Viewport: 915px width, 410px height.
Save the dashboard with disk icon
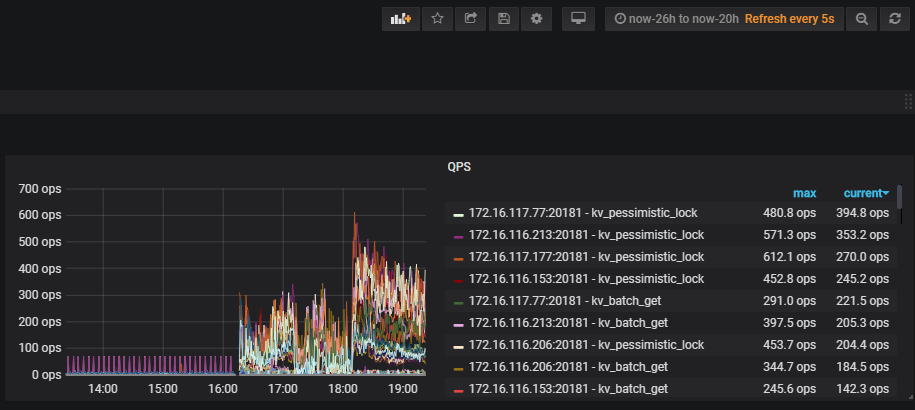504,19
